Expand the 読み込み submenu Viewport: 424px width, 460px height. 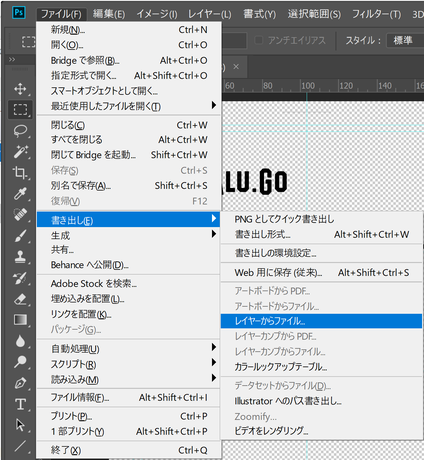(128, 379)
